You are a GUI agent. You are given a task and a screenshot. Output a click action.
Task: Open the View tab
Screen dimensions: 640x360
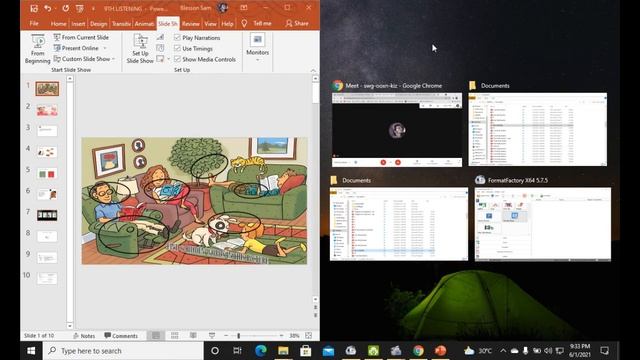pyautogui.click(x=210, y=24)
